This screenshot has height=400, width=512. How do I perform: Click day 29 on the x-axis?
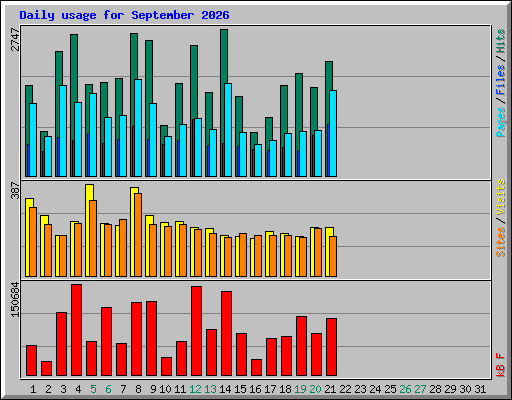450,389
